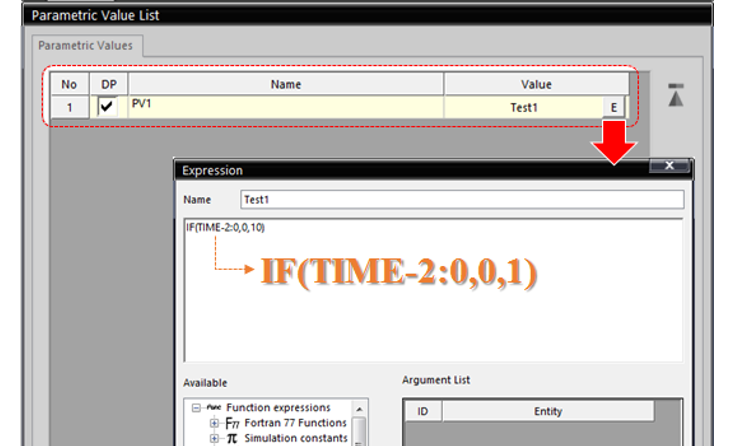This screenshot has height=446, width=735.
Task: Click the move-to-top arrow icon
Action: point(675,97)
